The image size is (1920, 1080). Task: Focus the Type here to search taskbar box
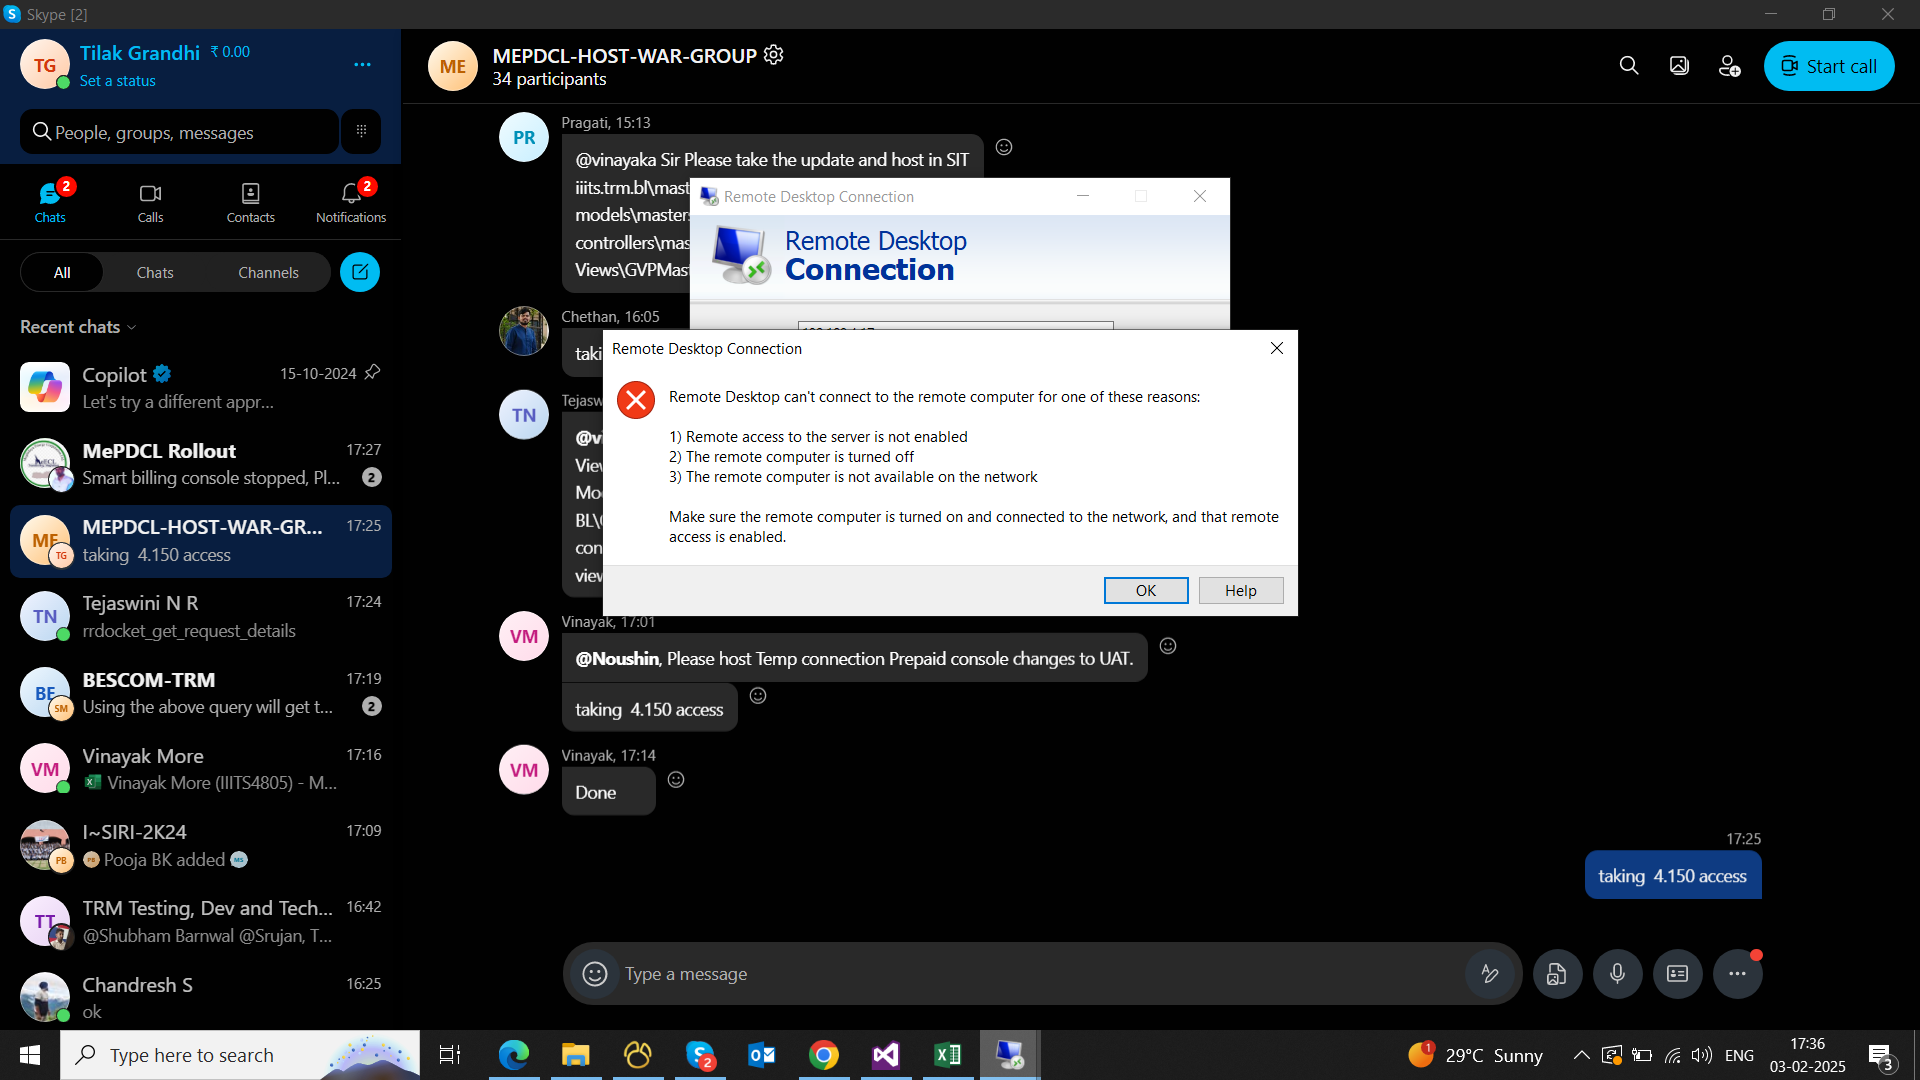(240, 1055)
